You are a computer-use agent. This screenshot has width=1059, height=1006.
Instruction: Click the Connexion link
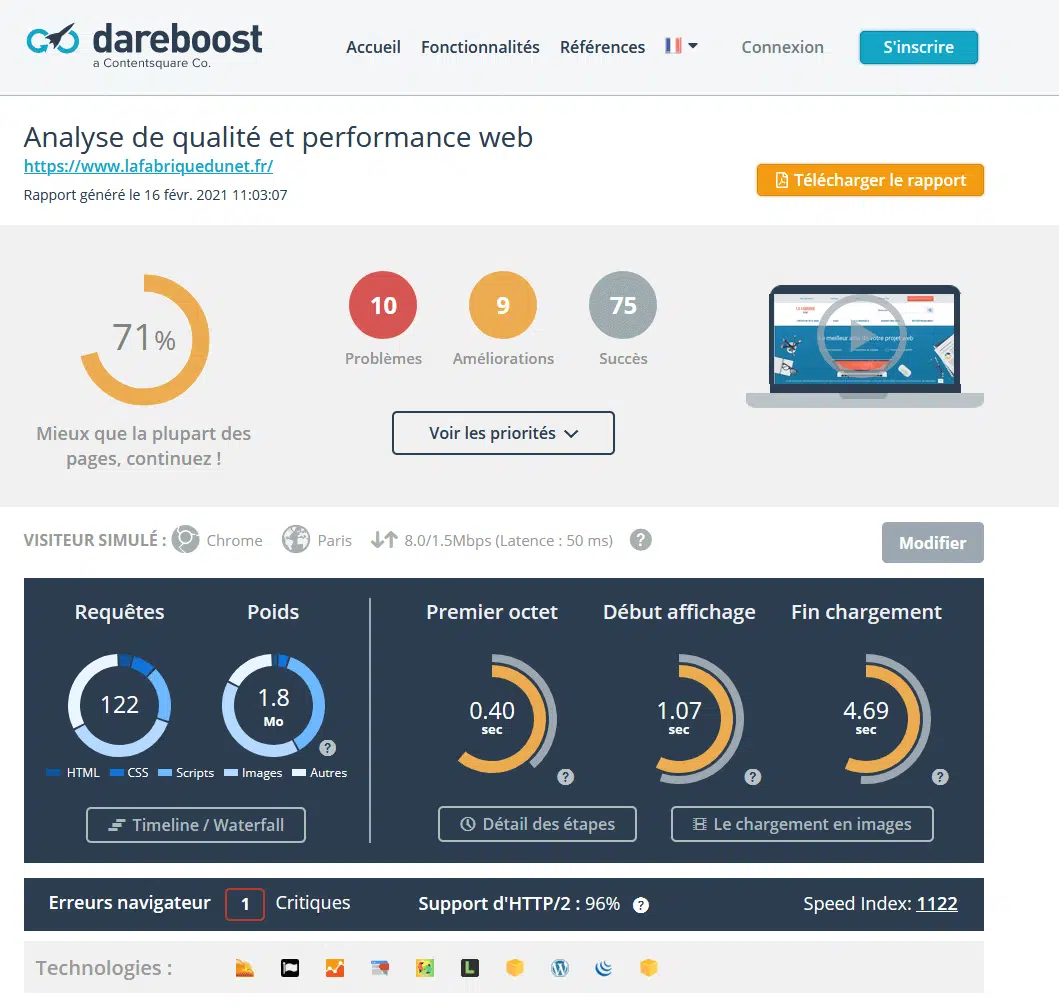(x=782, y=47)
